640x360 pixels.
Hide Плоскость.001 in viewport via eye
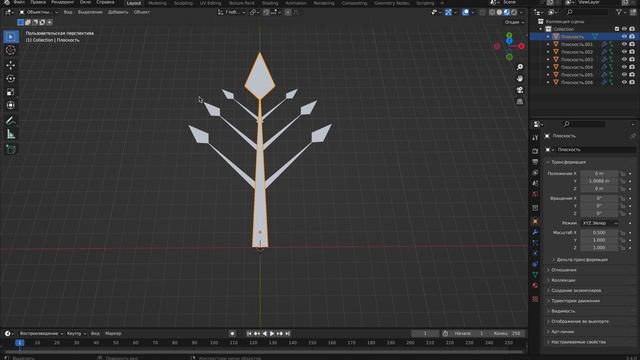tap(624, 44)
